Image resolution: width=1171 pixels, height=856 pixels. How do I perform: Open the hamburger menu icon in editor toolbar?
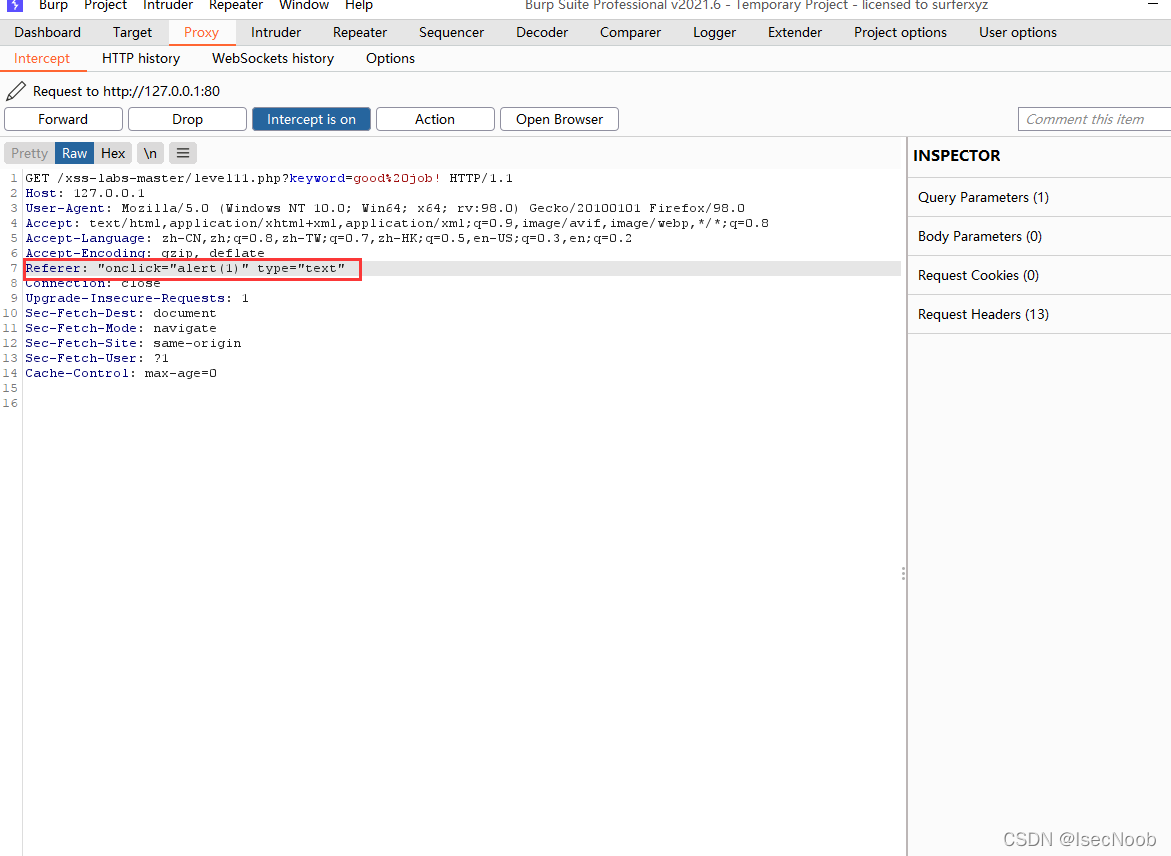[x=183, y=153]
